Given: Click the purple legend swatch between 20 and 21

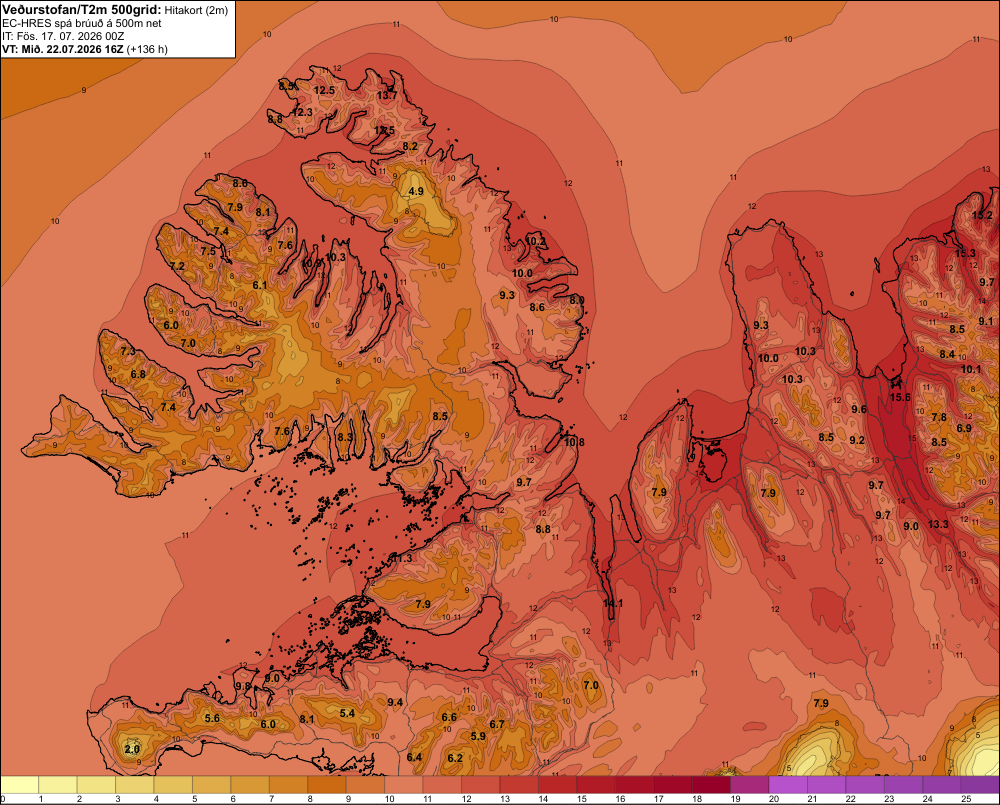Looking at the screenshot, I should click(x=789, y=785).
